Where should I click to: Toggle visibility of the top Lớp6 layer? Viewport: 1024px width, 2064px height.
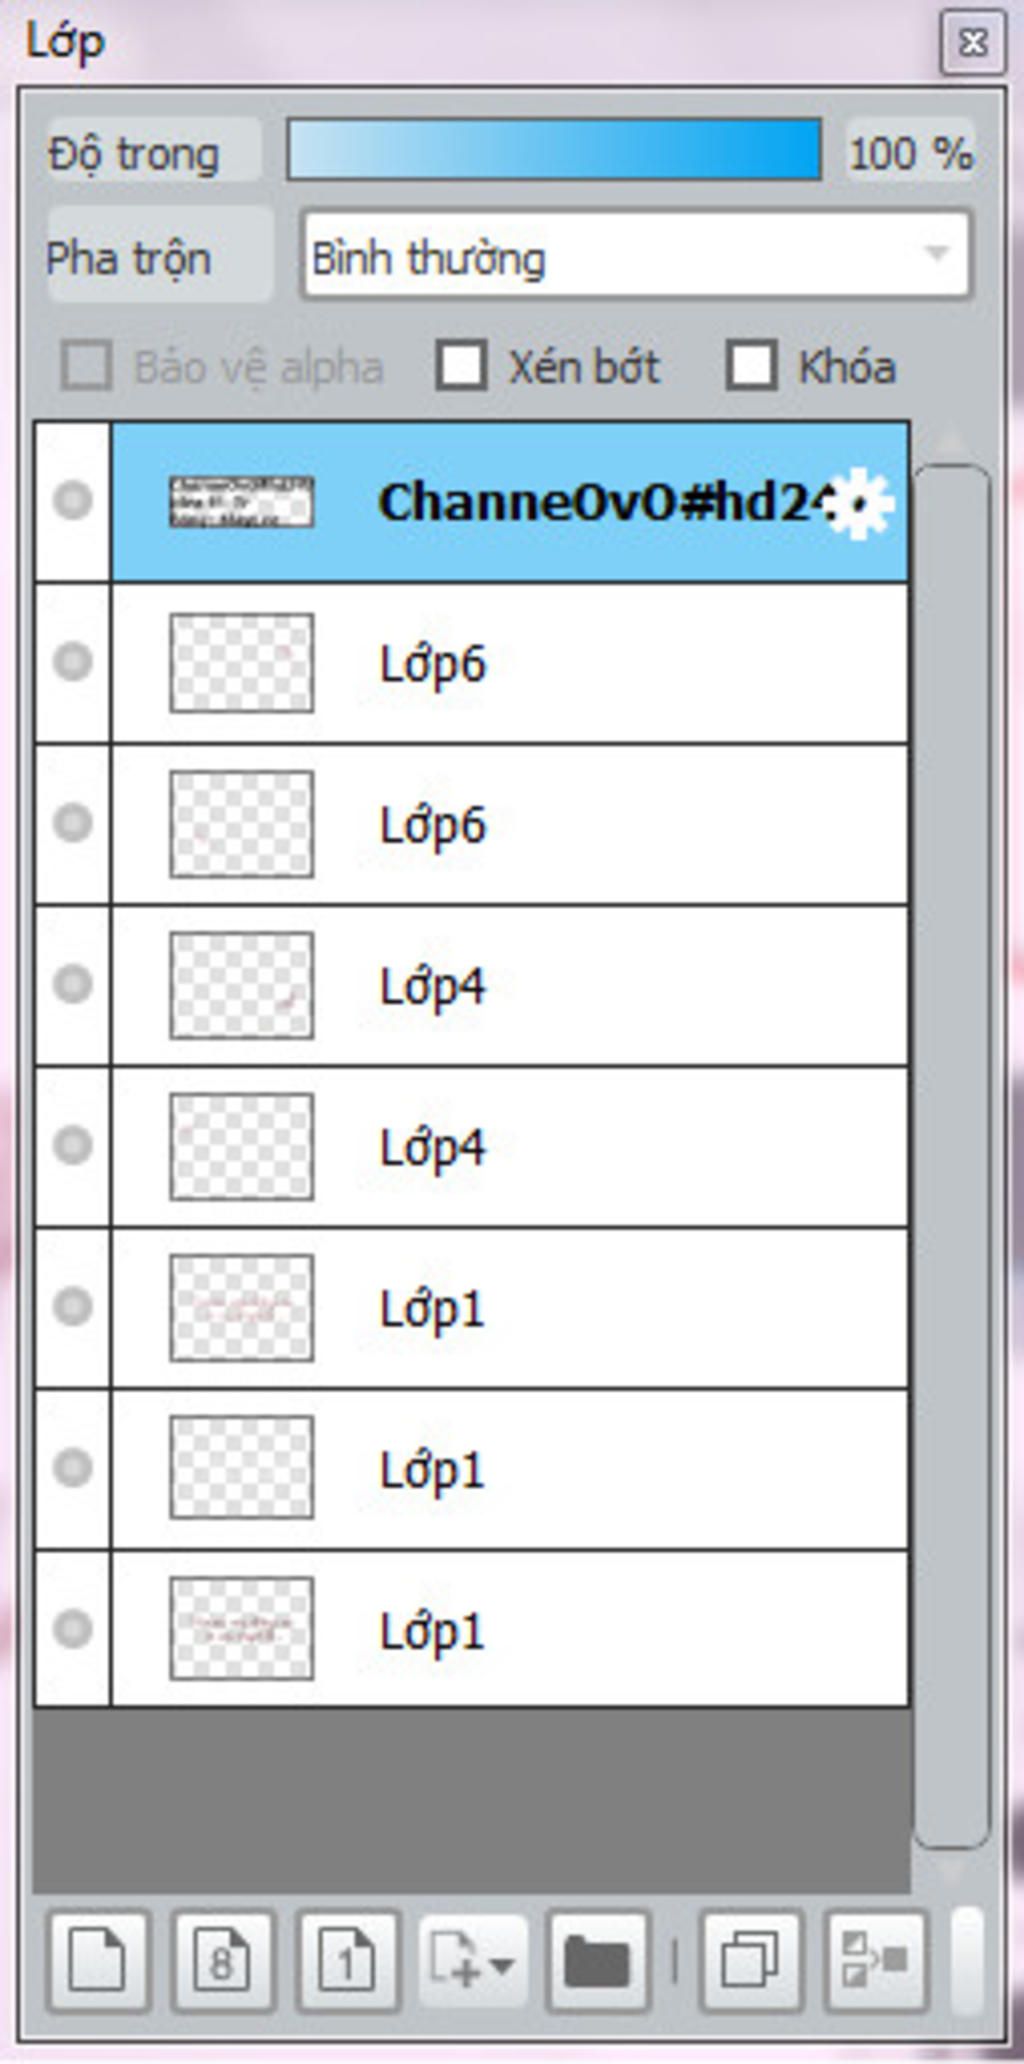(73, 662)
